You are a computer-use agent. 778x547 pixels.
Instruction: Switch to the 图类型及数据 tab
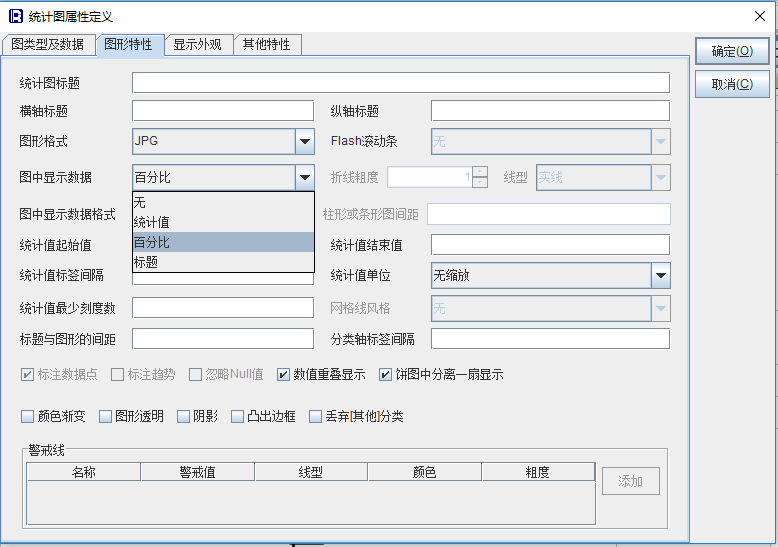pos(48,45)
